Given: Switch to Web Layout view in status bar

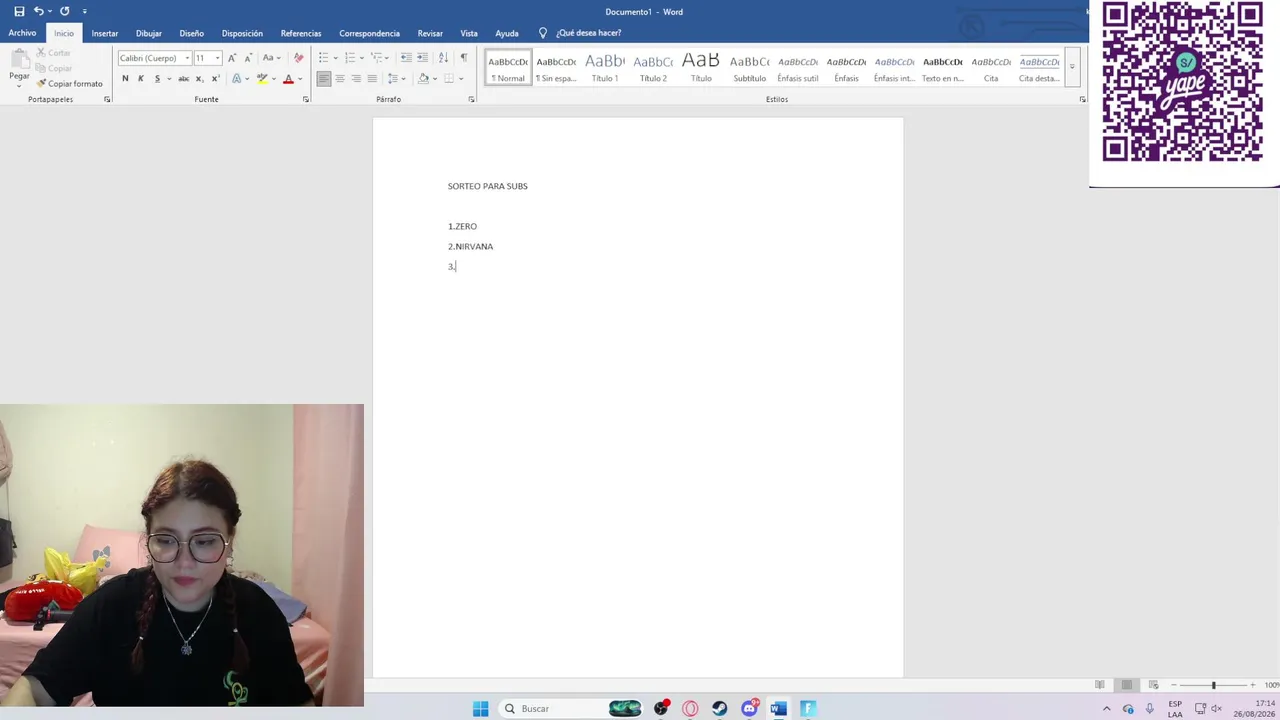Looking at the screenshot, I should click(x=1153, y=685).
